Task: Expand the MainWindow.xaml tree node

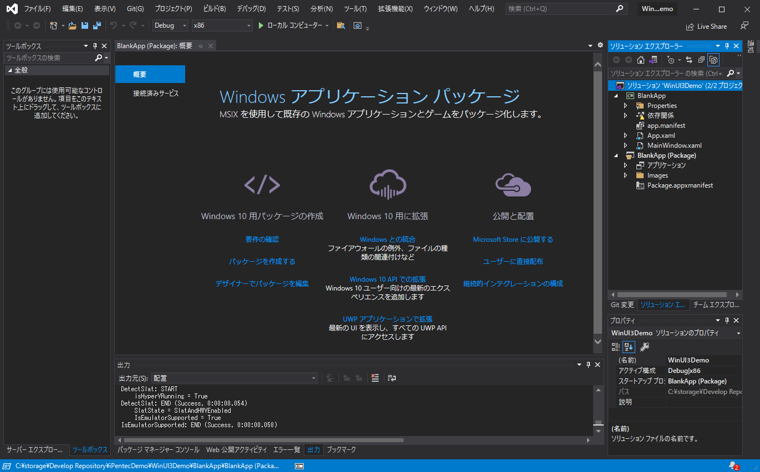Action: (625, 145)
